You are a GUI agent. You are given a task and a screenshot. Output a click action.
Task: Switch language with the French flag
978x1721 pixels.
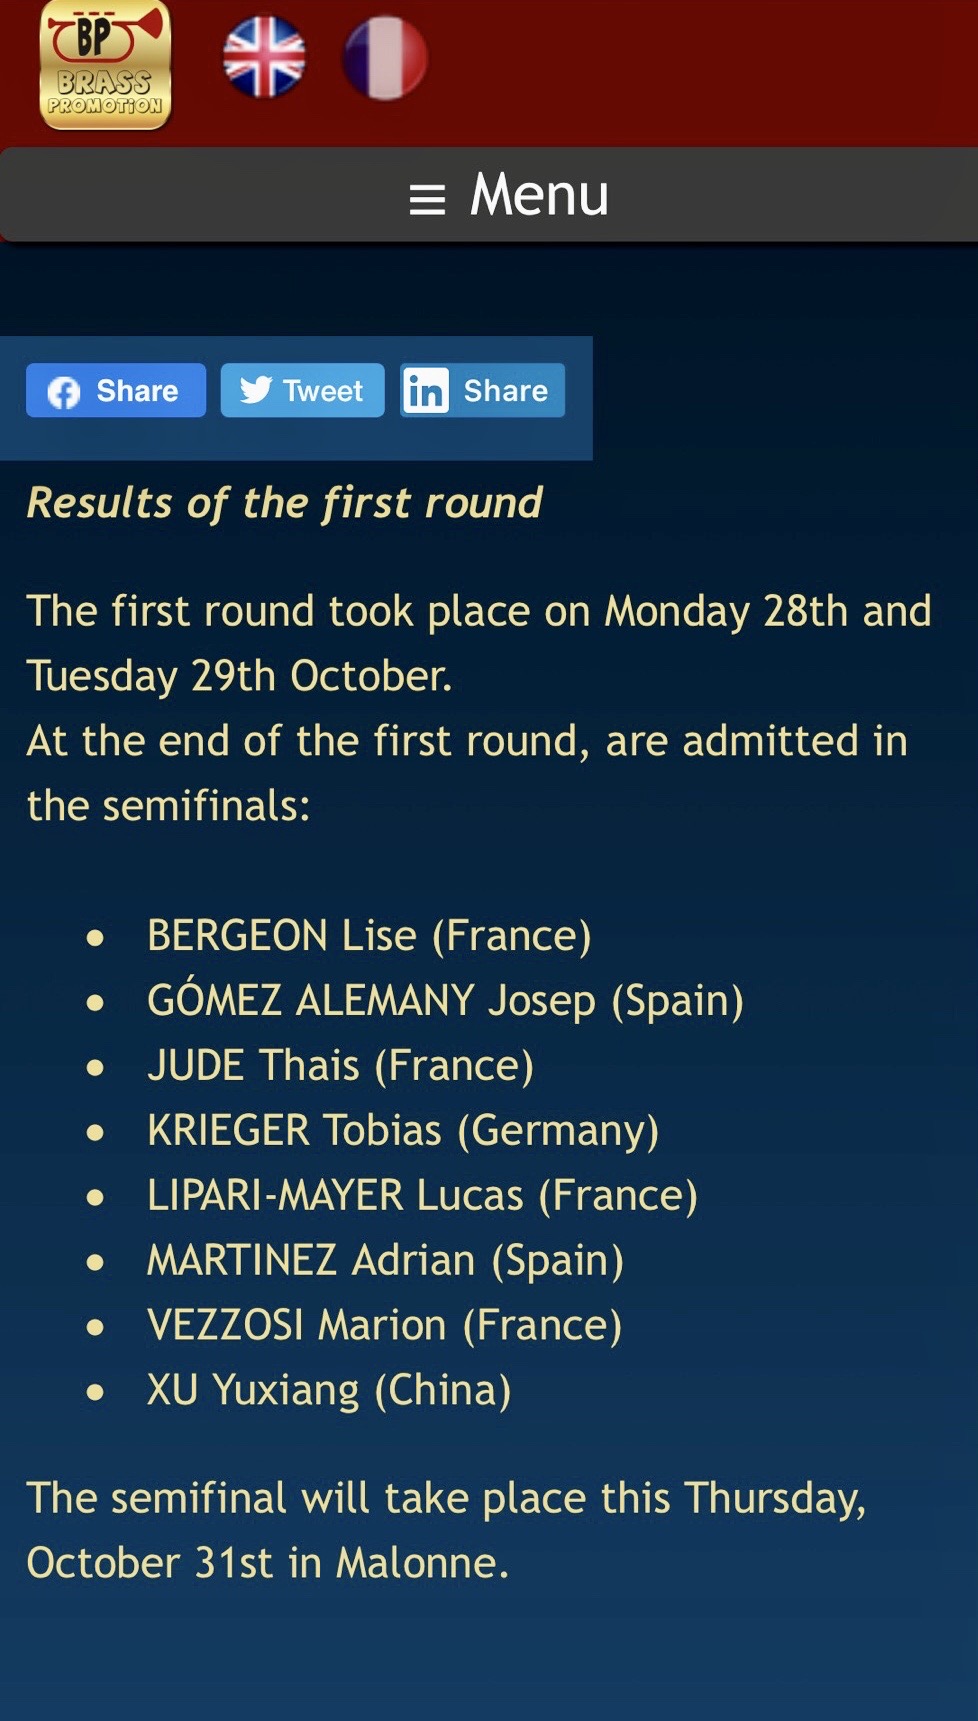point(385,58)
